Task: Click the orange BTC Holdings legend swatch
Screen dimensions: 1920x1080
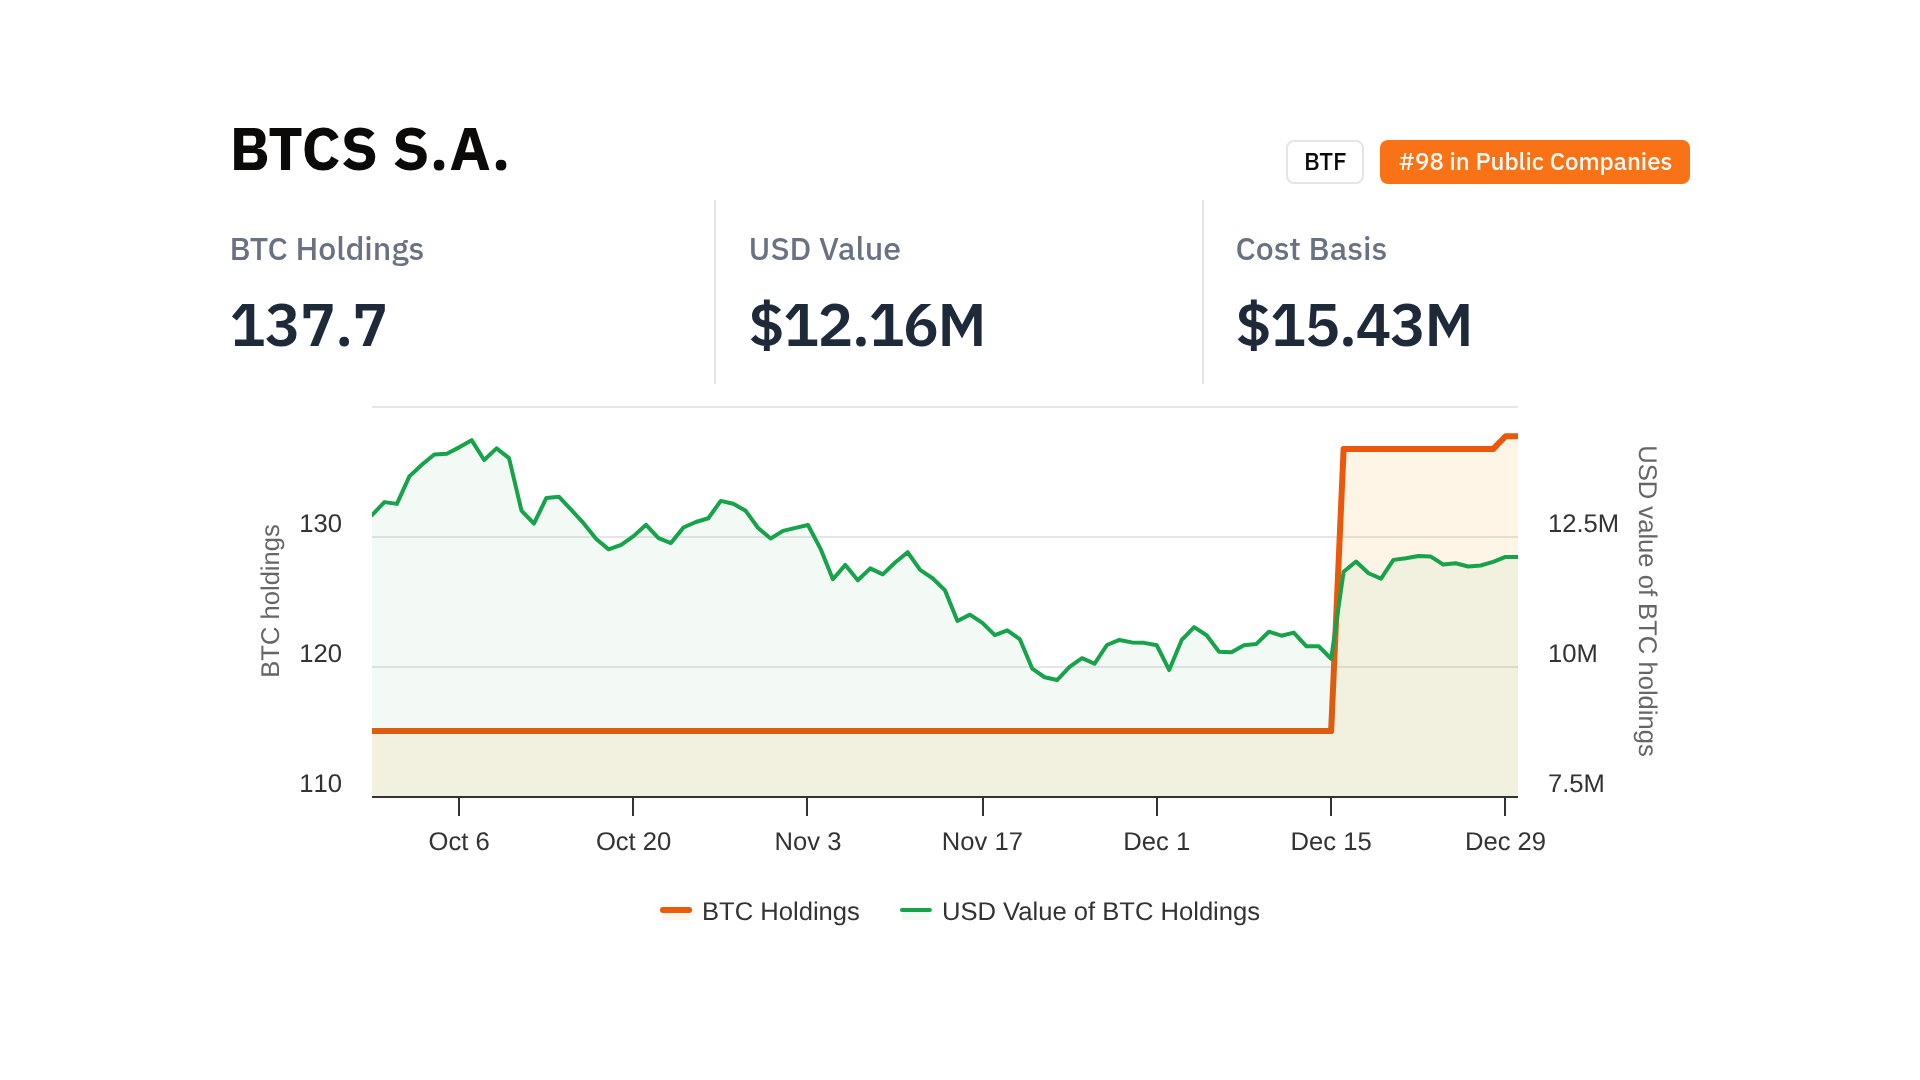Action: tap(676, 910)
